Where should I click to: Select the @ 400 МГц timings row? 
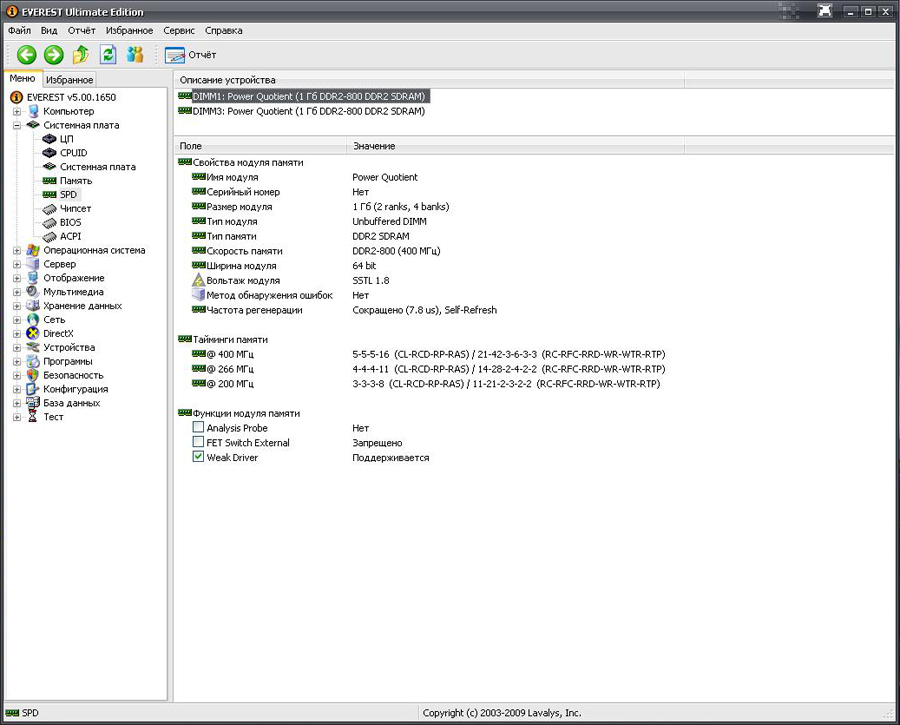click(x=428, y=354)
